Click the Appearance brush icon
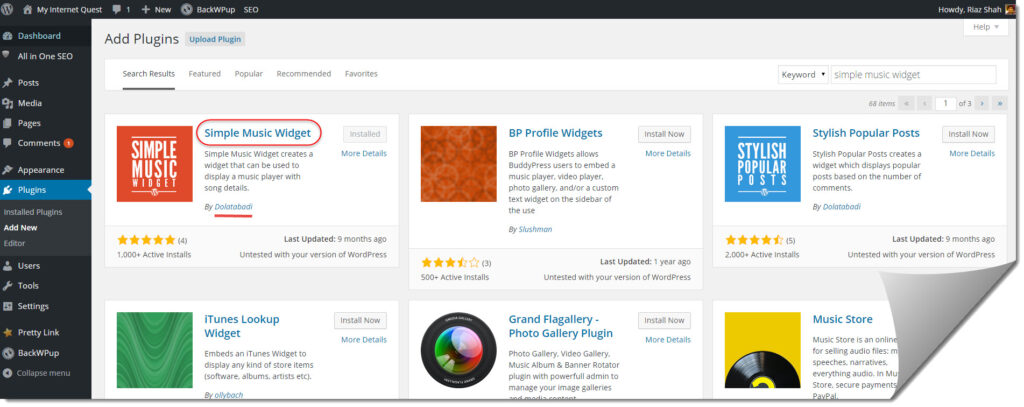This screenshot has height=407, width=1024. click(7, 170)
